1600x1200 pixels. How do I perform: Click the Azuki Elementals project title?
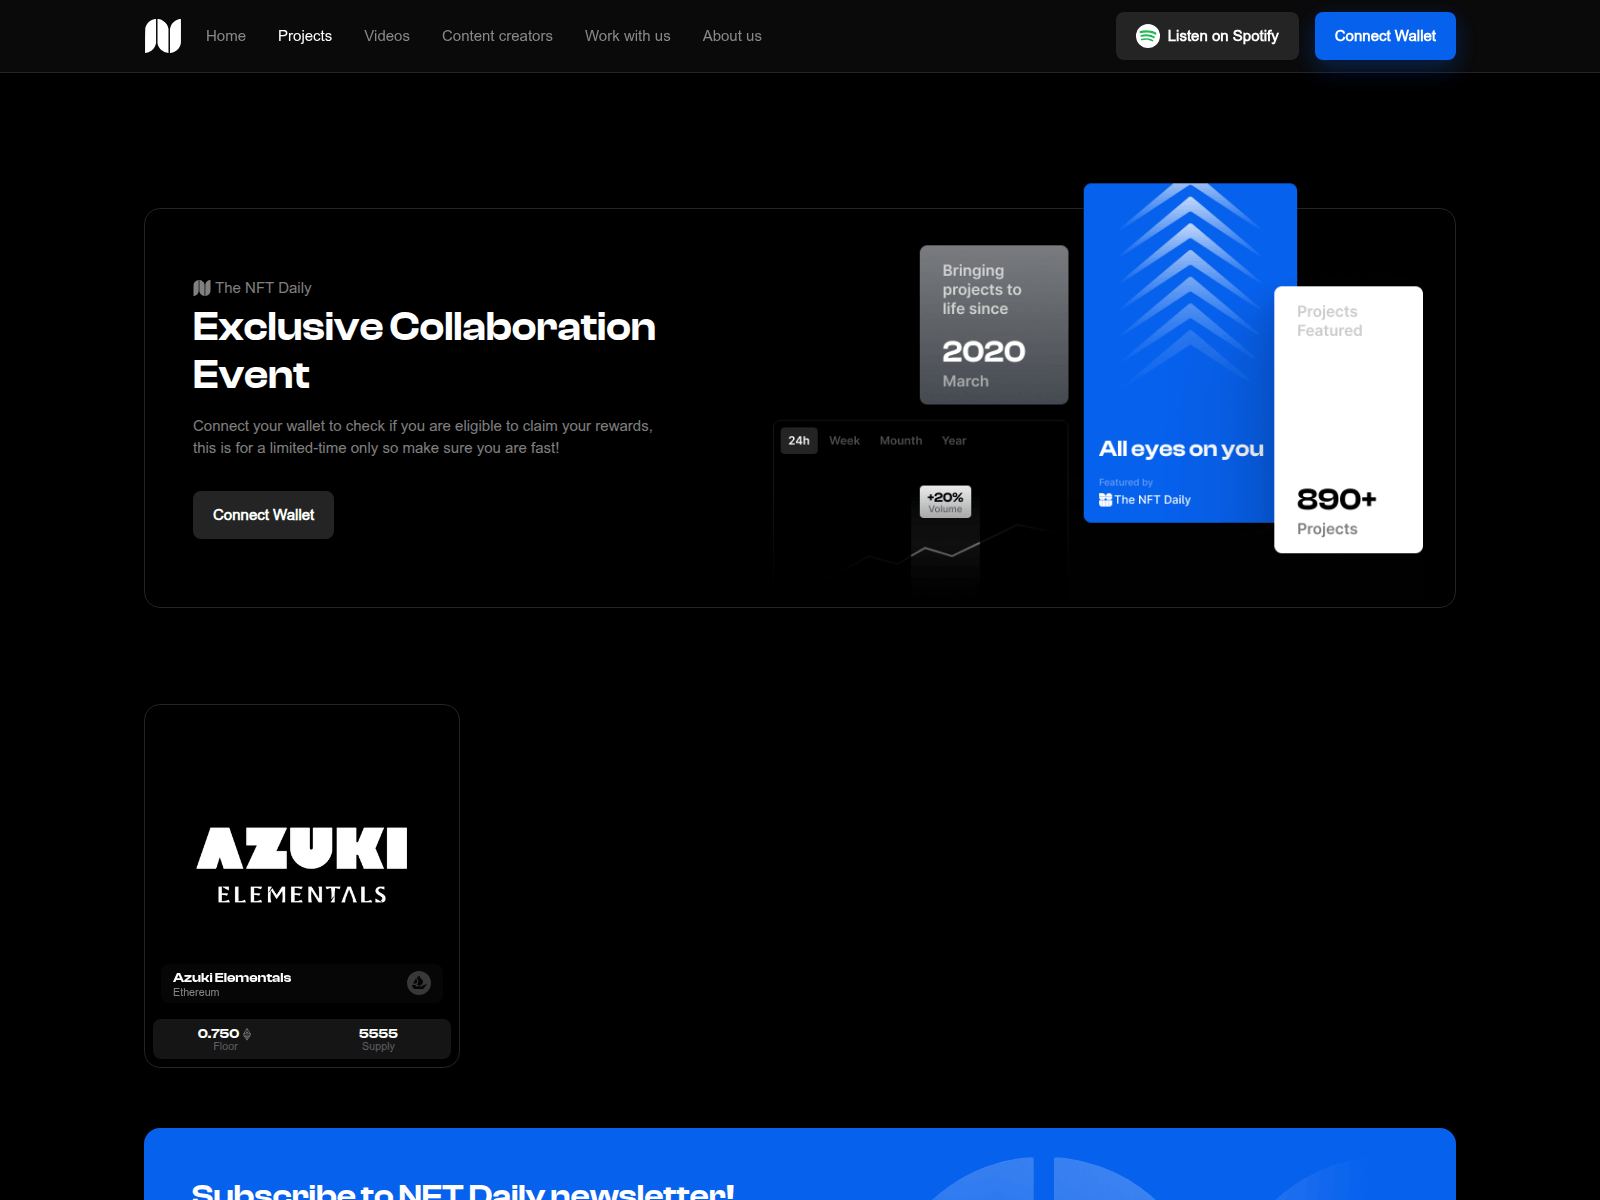tap(232, 978)
